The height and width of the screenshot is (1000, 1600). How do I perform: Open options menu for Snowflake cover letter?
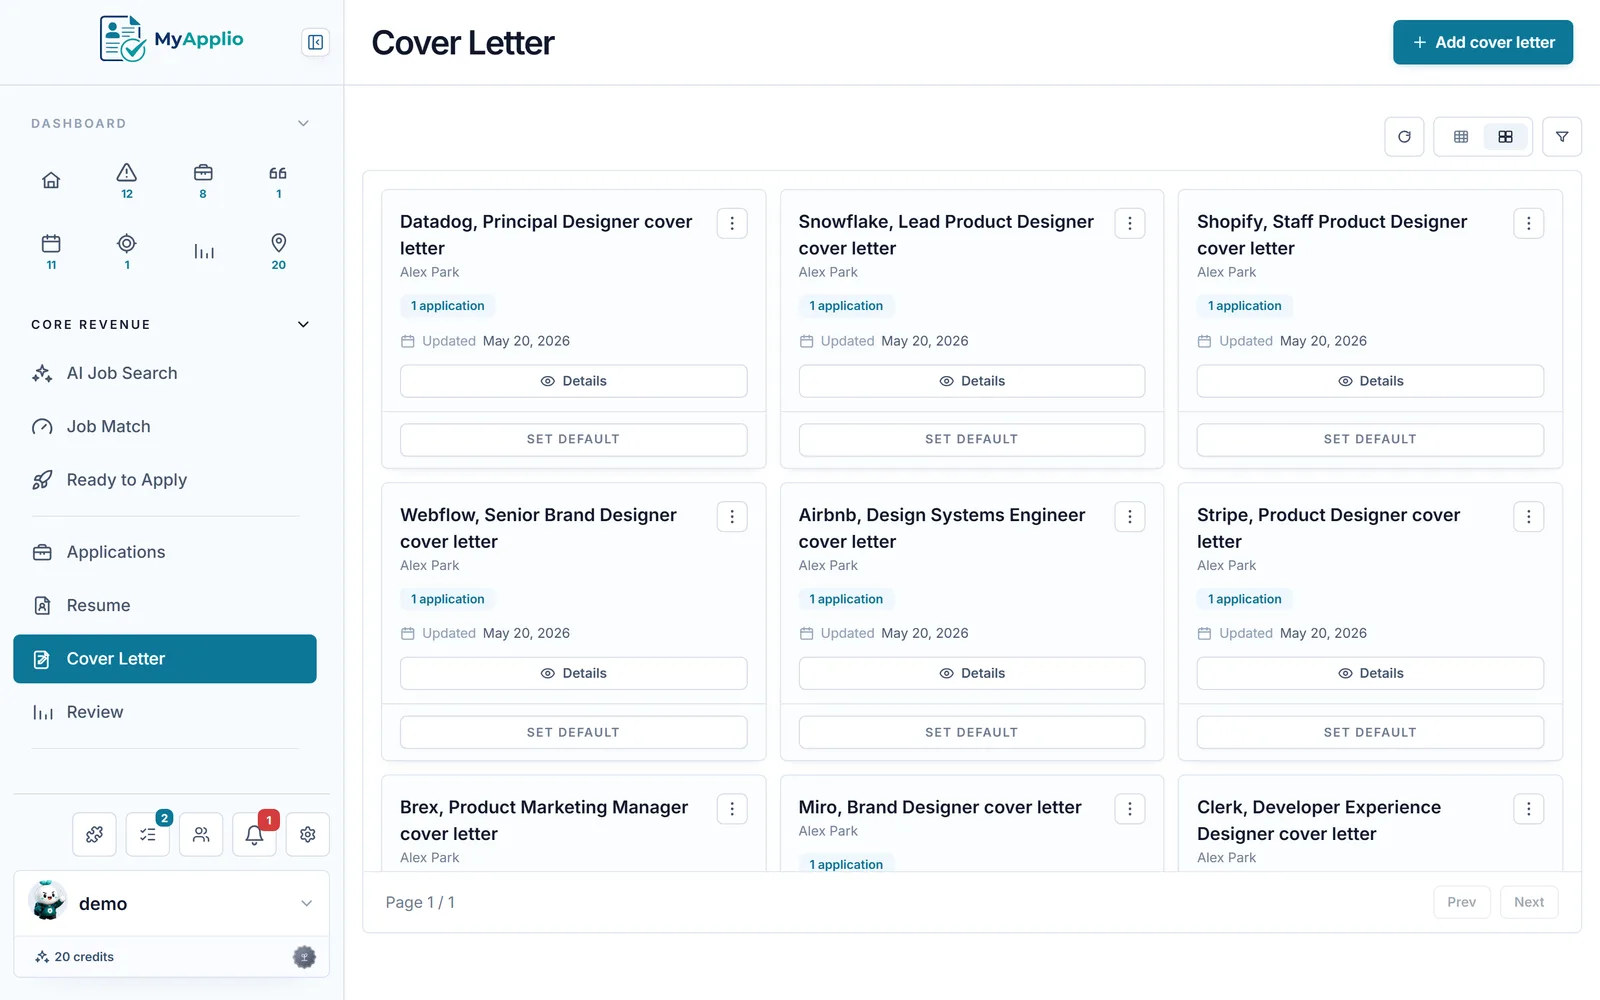click(x=1130, y=223)
